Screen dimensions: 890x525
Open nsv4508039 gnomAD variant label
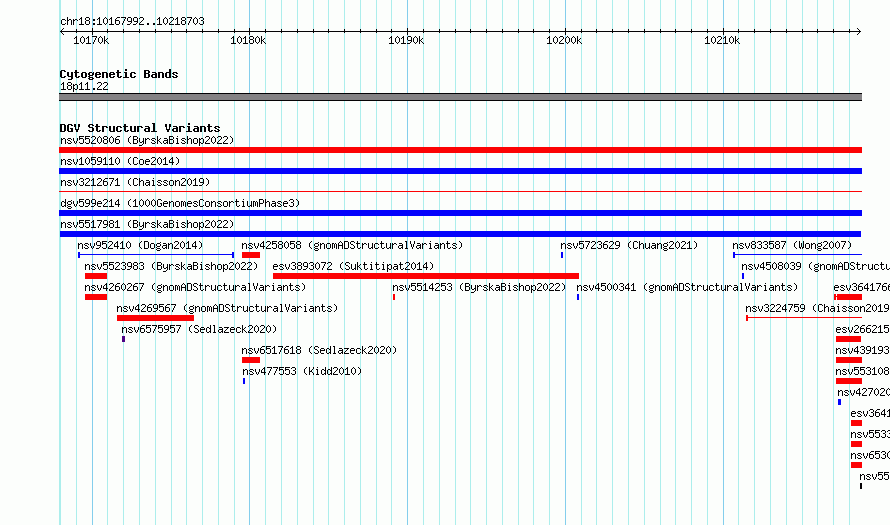tap(815, 266)
